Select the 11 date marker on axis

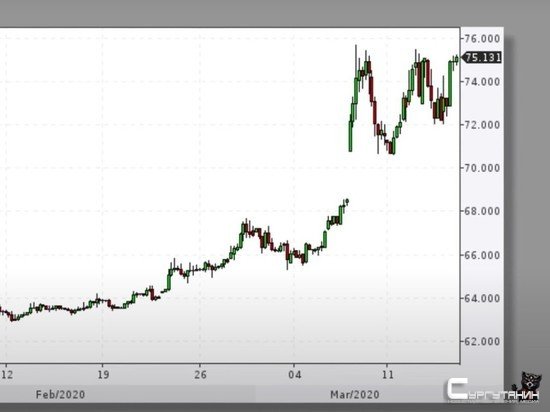[388, 374]
